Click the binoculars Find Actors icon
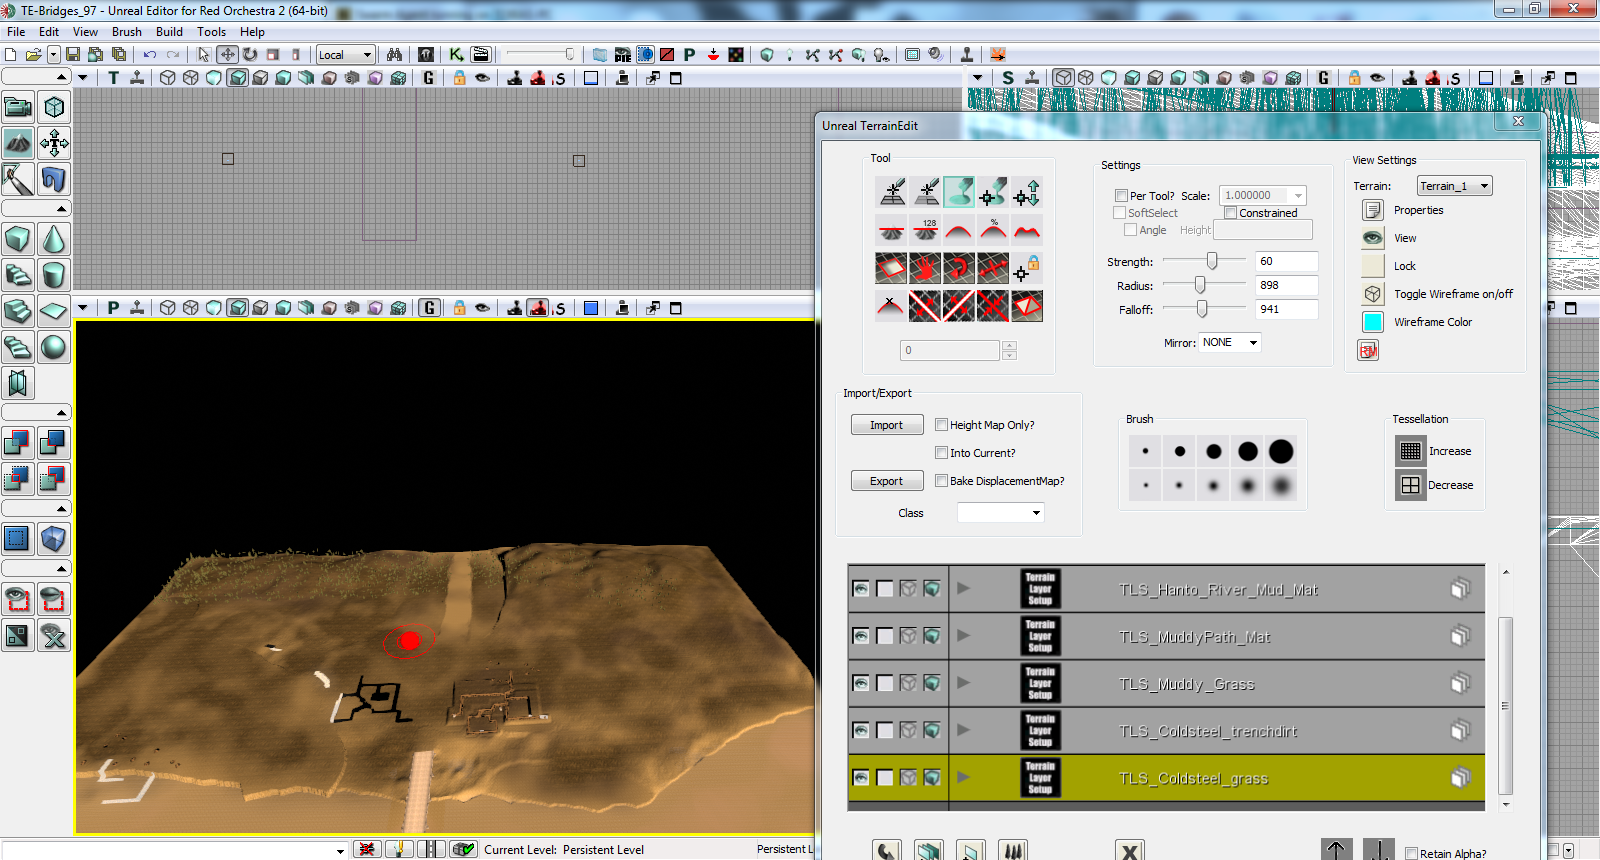This screenshot has height=860, width=1600. click(394, 54)
